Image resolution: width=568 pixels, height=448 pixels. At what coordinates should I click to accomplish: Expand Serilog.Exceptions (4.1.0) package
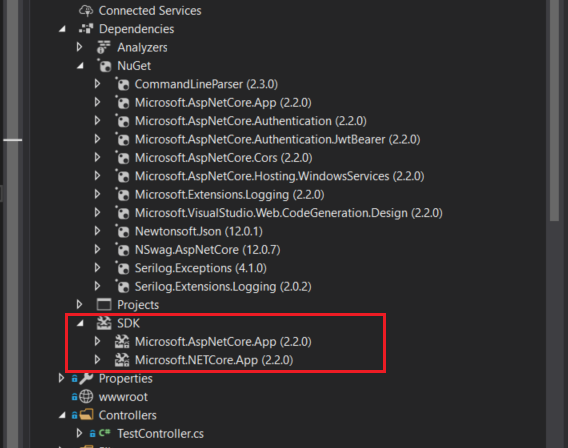click(97, 268)
